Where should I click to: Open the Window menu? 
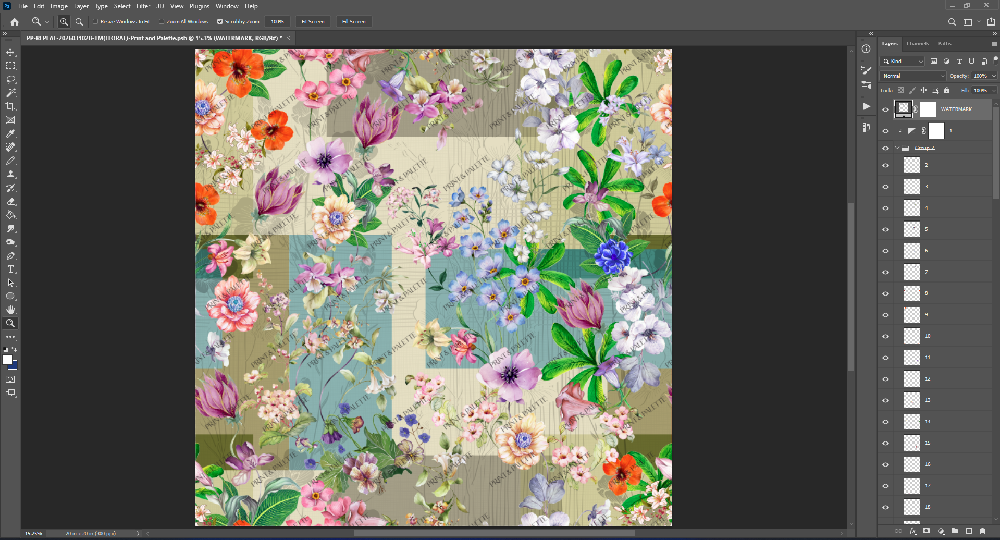click(x=226, y=6)
